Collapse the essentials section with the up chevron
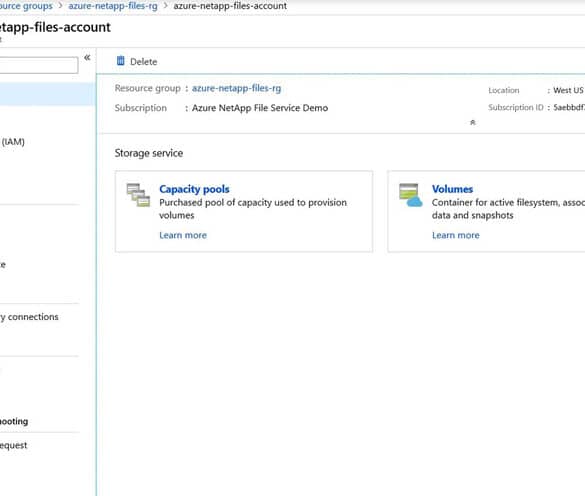The height and width of the screenshot is (496, 585). pyautogui.click(x=473, y=122)
